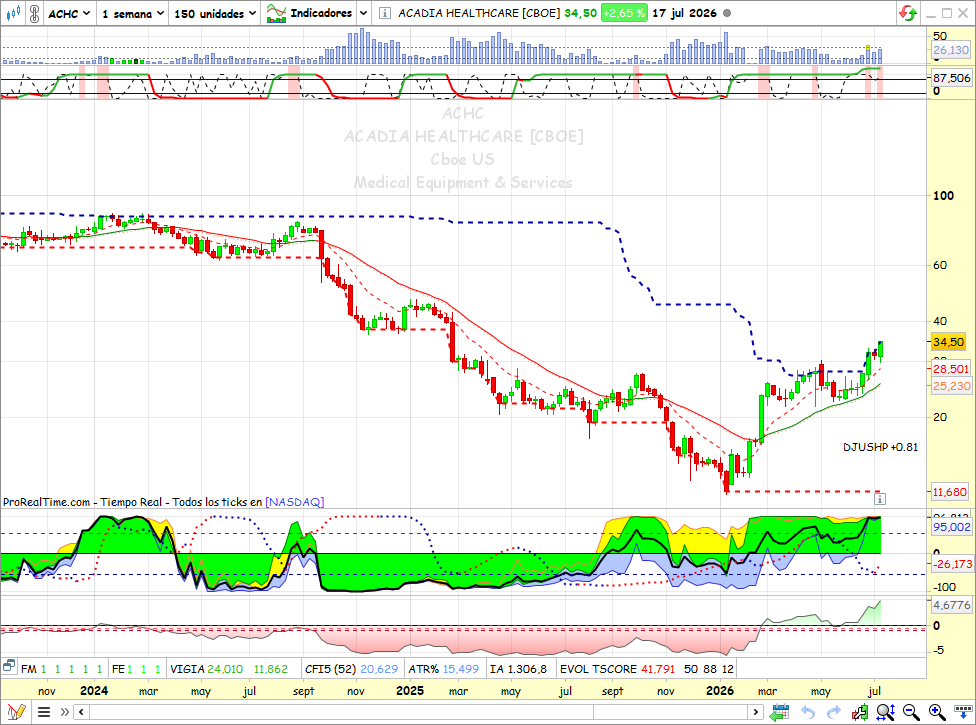
Task: Expand the arrow next to Indicadores
Action: point(364,13)
